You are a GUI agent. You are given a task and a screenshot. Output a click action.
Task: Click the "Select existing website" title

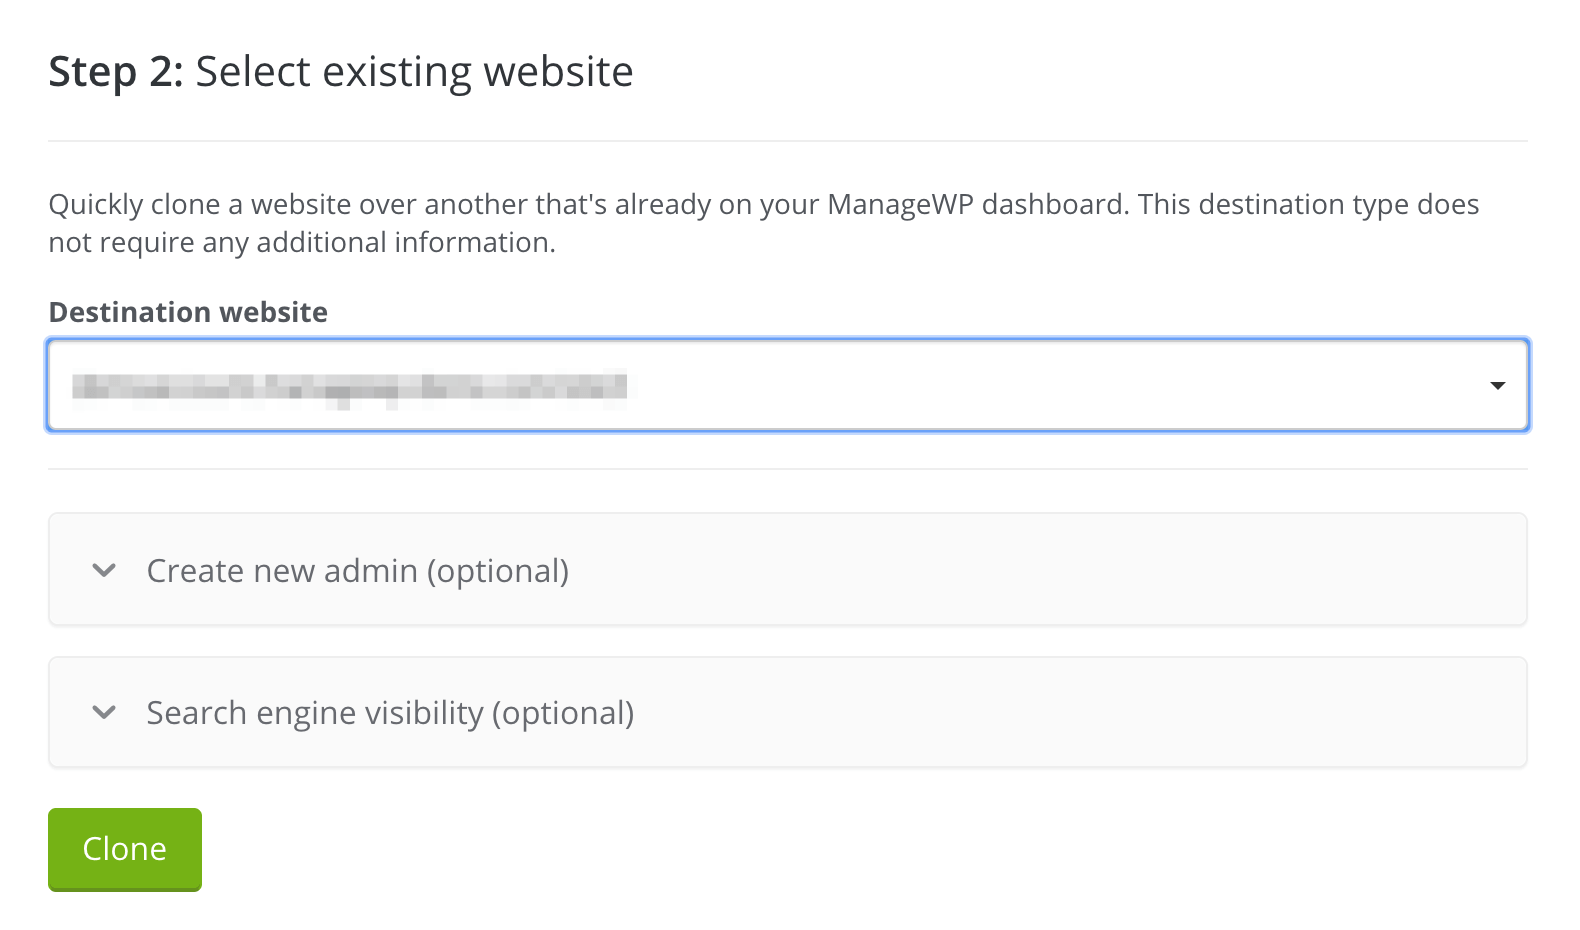[414, 72]
